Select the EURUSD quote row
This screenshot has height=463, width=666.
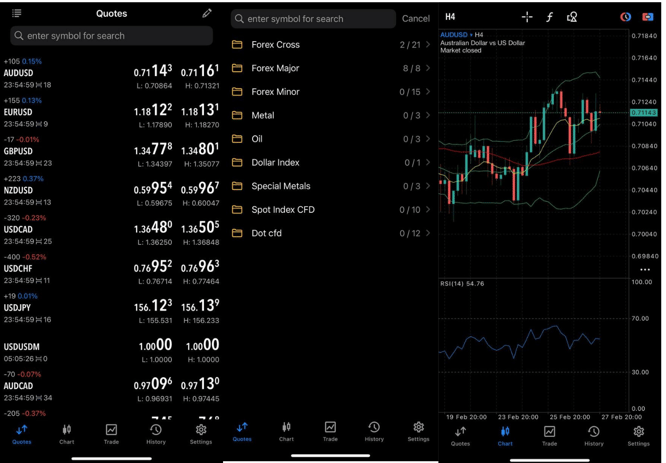111,113
